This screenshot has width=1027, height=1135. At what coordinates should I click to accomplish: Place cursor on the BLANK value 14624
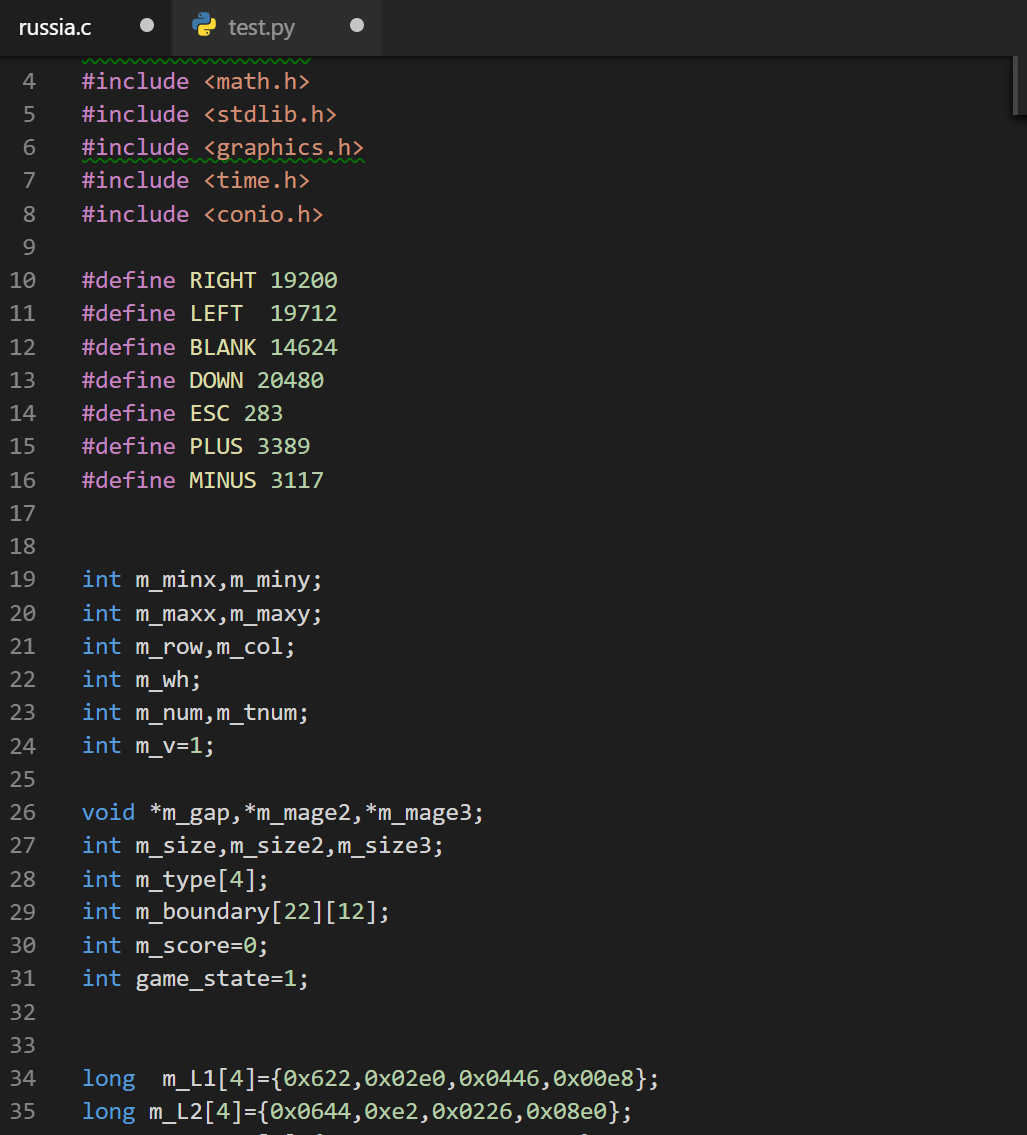point(303,347)
